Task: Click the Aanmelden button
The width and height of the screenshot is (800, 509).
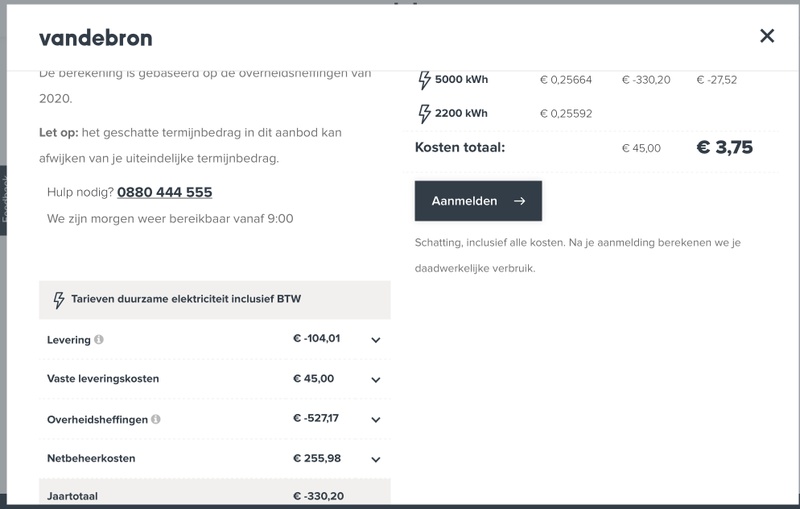Action: coord(478,201)
